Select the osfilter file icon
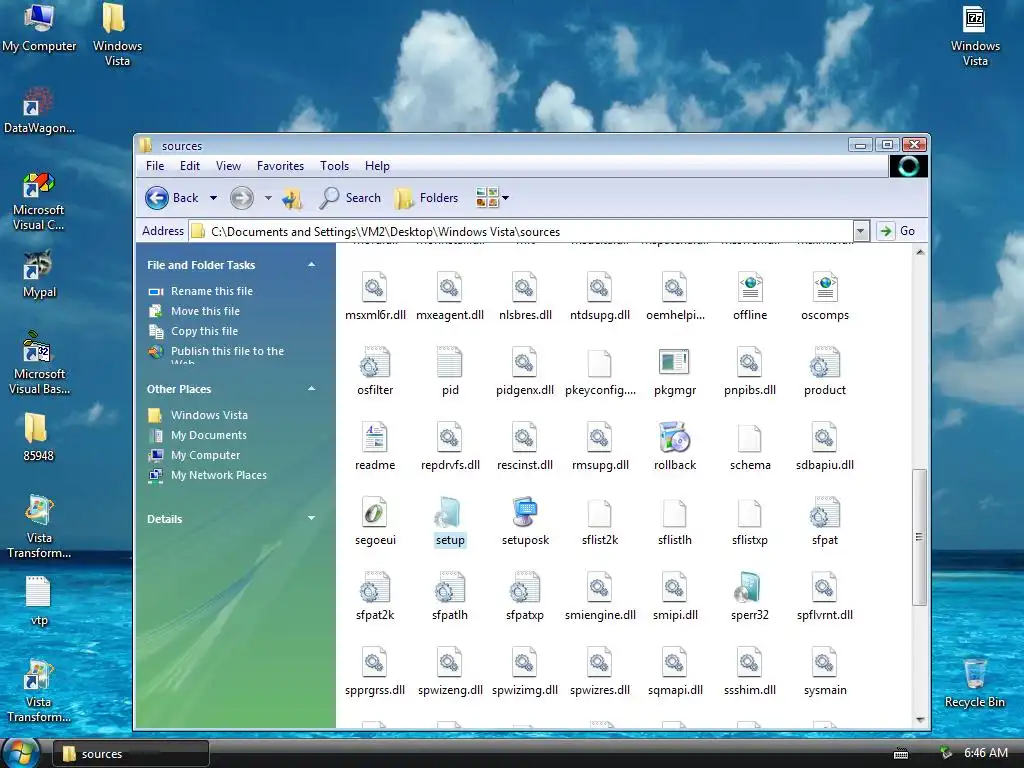This screenshot has height=768, width=1024. pyautogui.click(x=375, y=362)
